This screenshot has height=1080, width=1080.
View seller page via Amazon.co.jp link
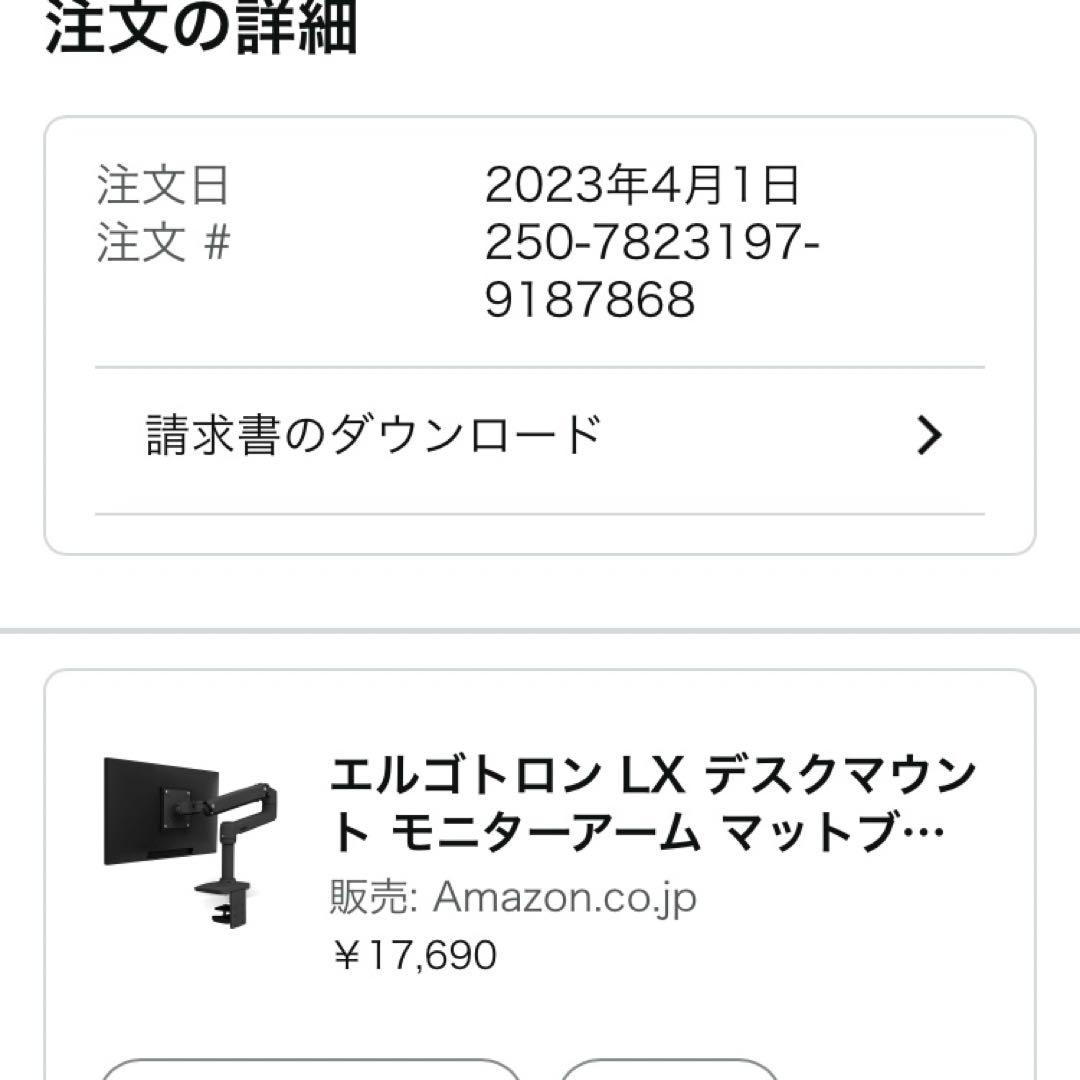click(x=560, y=898)
